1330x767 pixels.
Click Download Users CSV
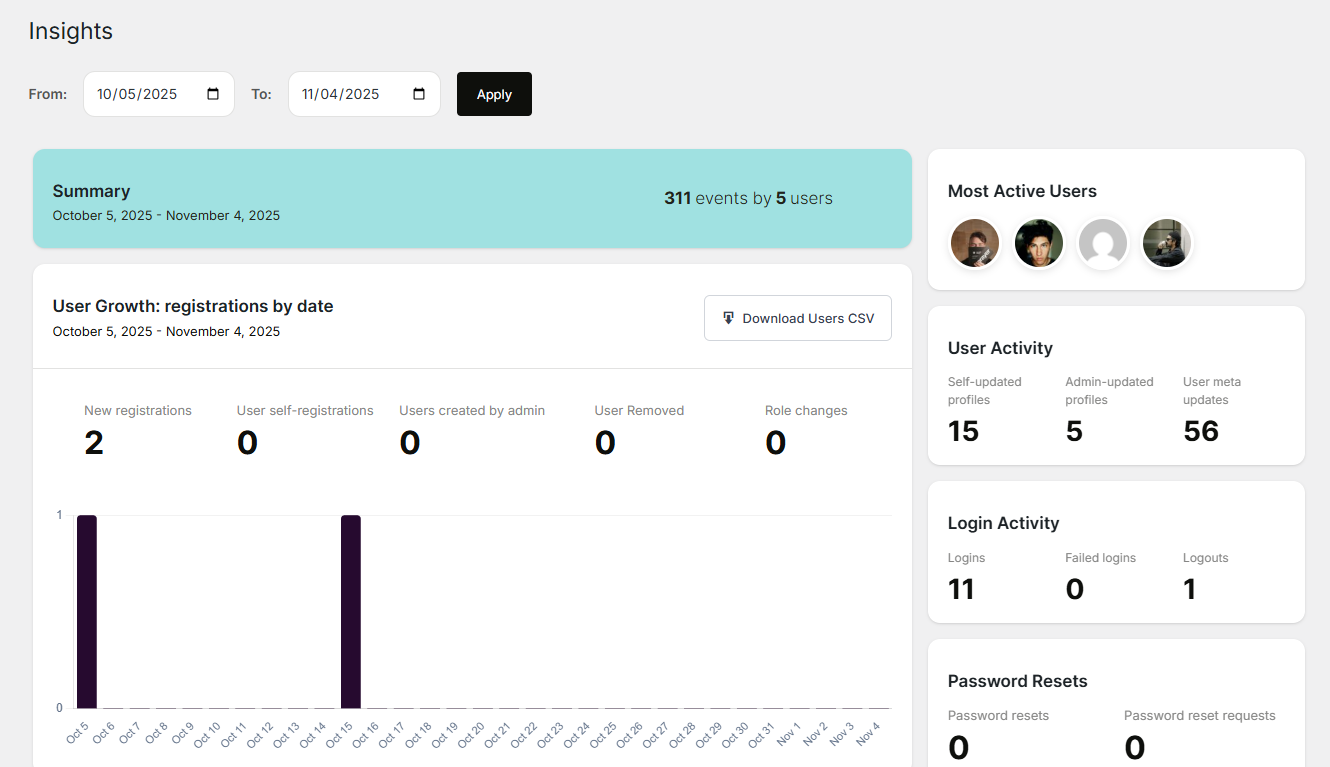(797, 317)
